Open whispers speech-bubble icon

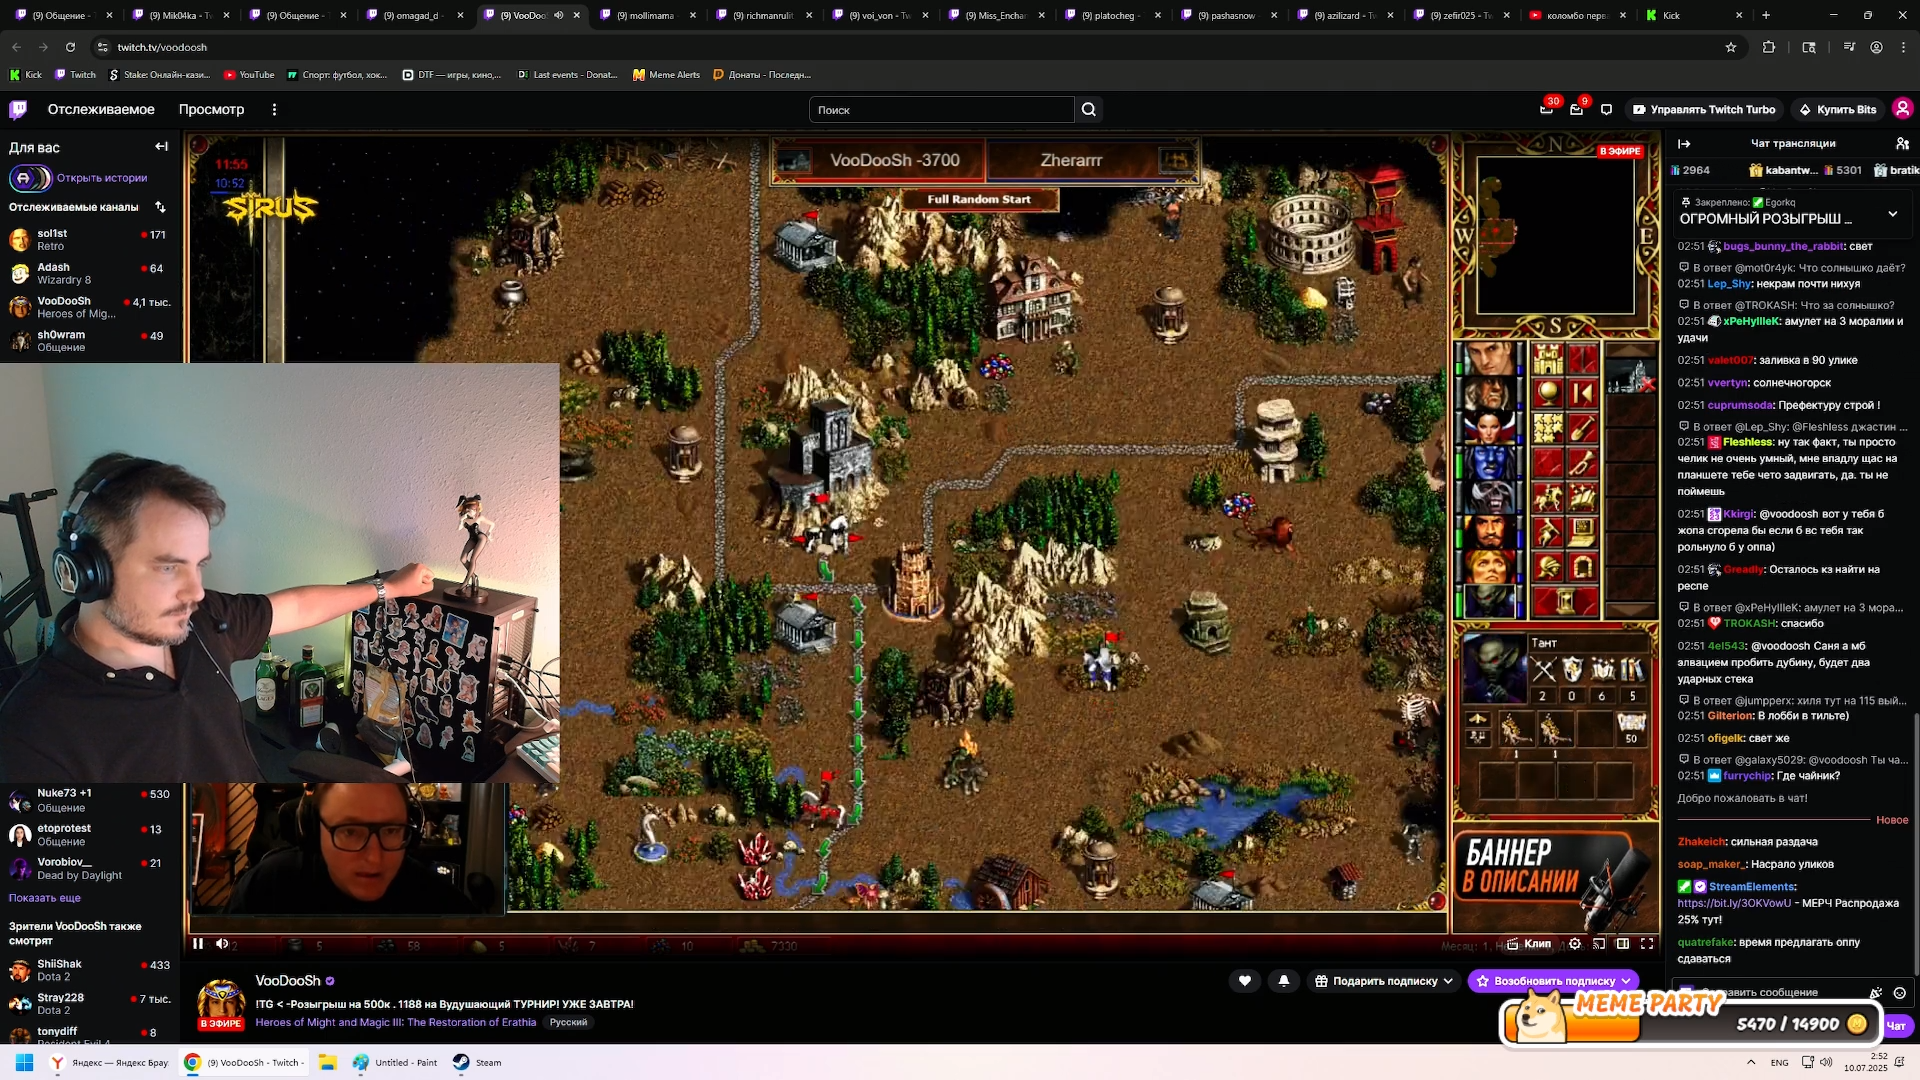1606,110
